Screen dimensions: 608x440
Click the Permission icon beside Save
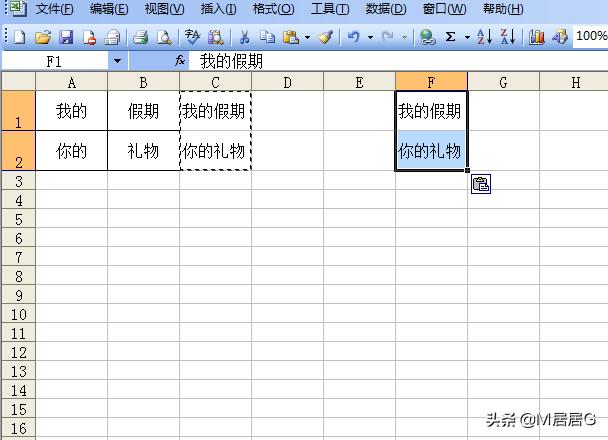90,38
